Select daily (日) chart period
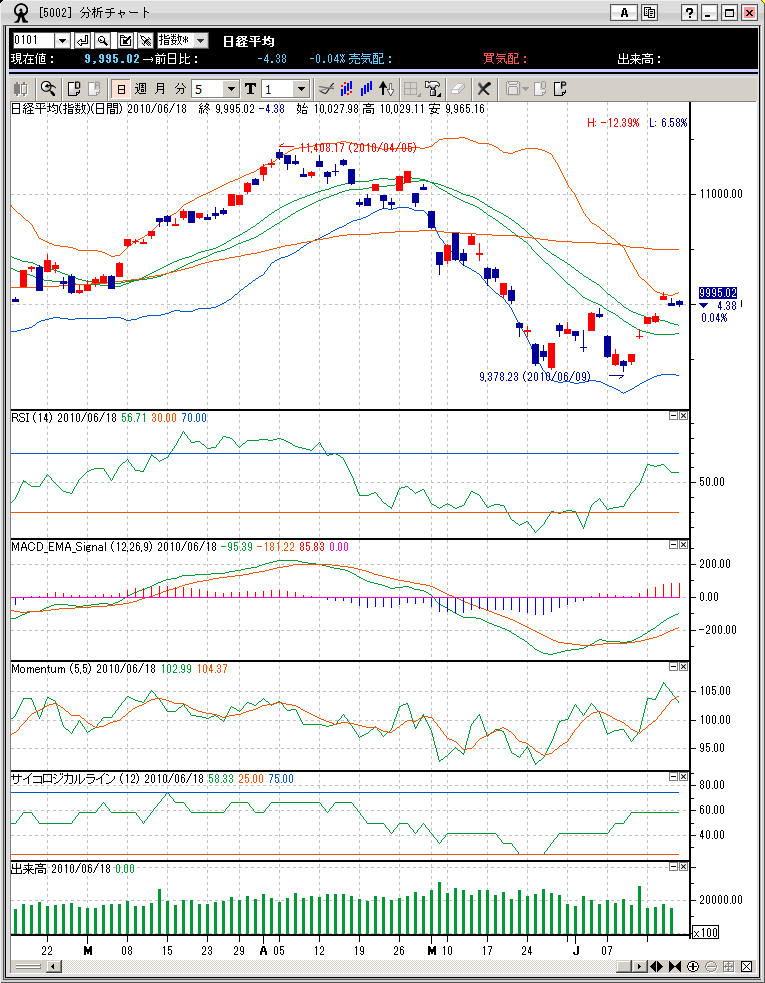This screenshot has height=983, width=765. (121, 88)
